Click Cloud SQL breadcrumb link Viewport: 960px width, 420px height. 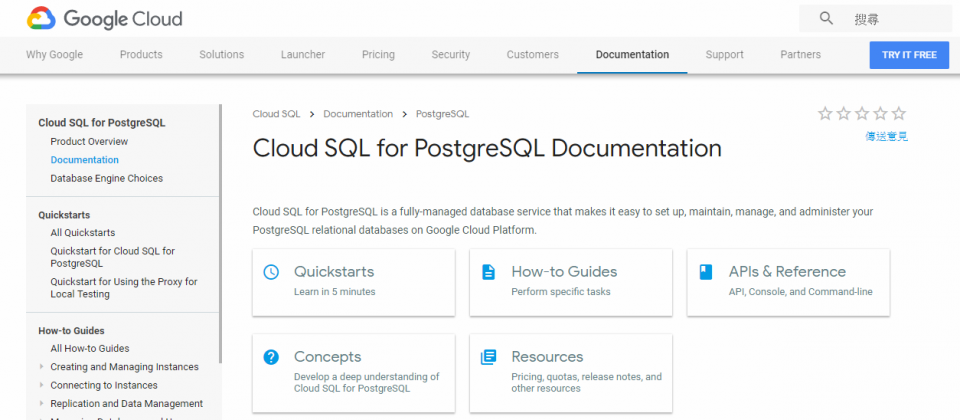tap(276, 114)
